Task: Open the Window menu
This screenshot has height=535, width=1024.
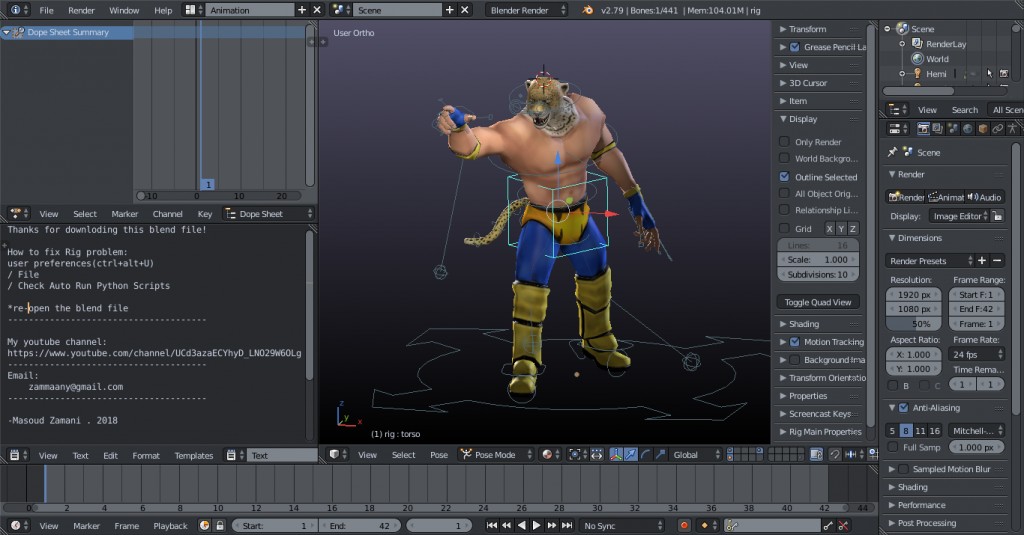Action: tap(124, 10)
